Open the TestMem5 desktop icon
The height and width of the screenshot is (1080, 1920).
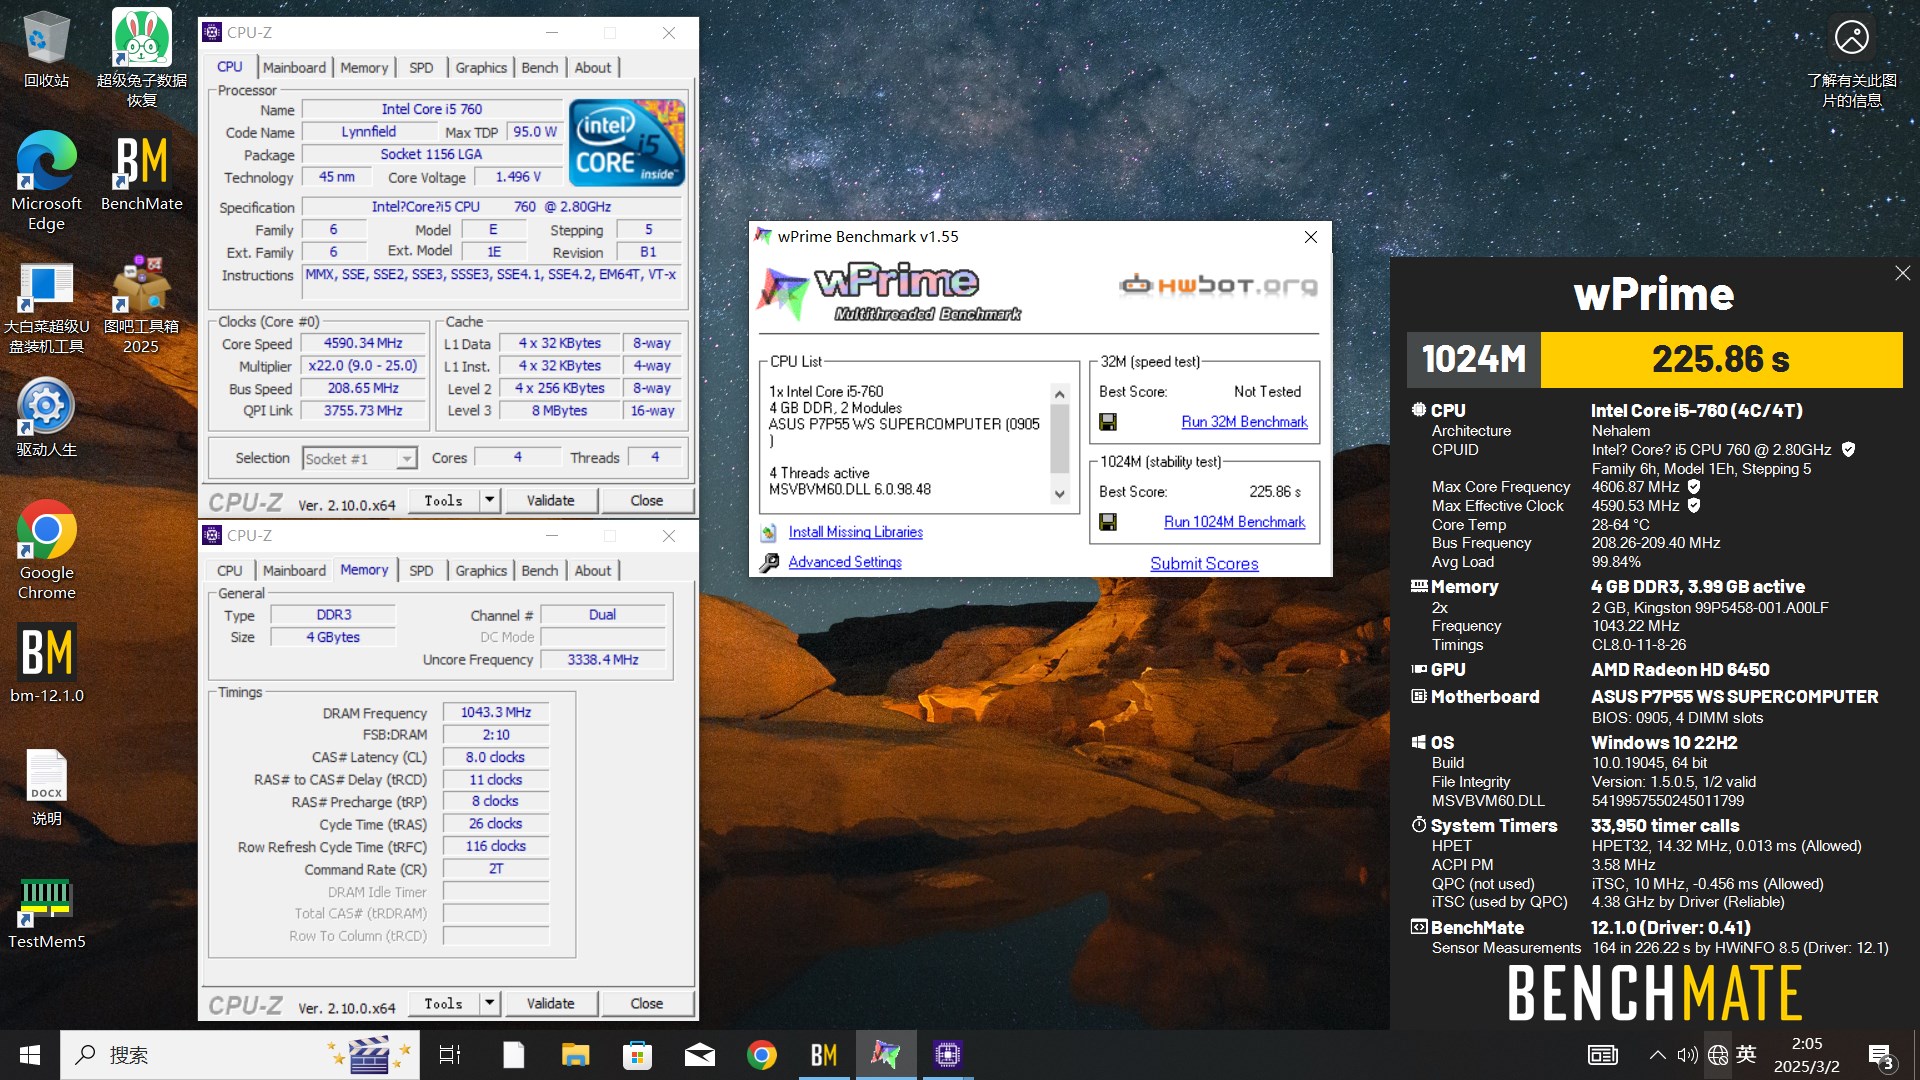(x=46, y=912)
